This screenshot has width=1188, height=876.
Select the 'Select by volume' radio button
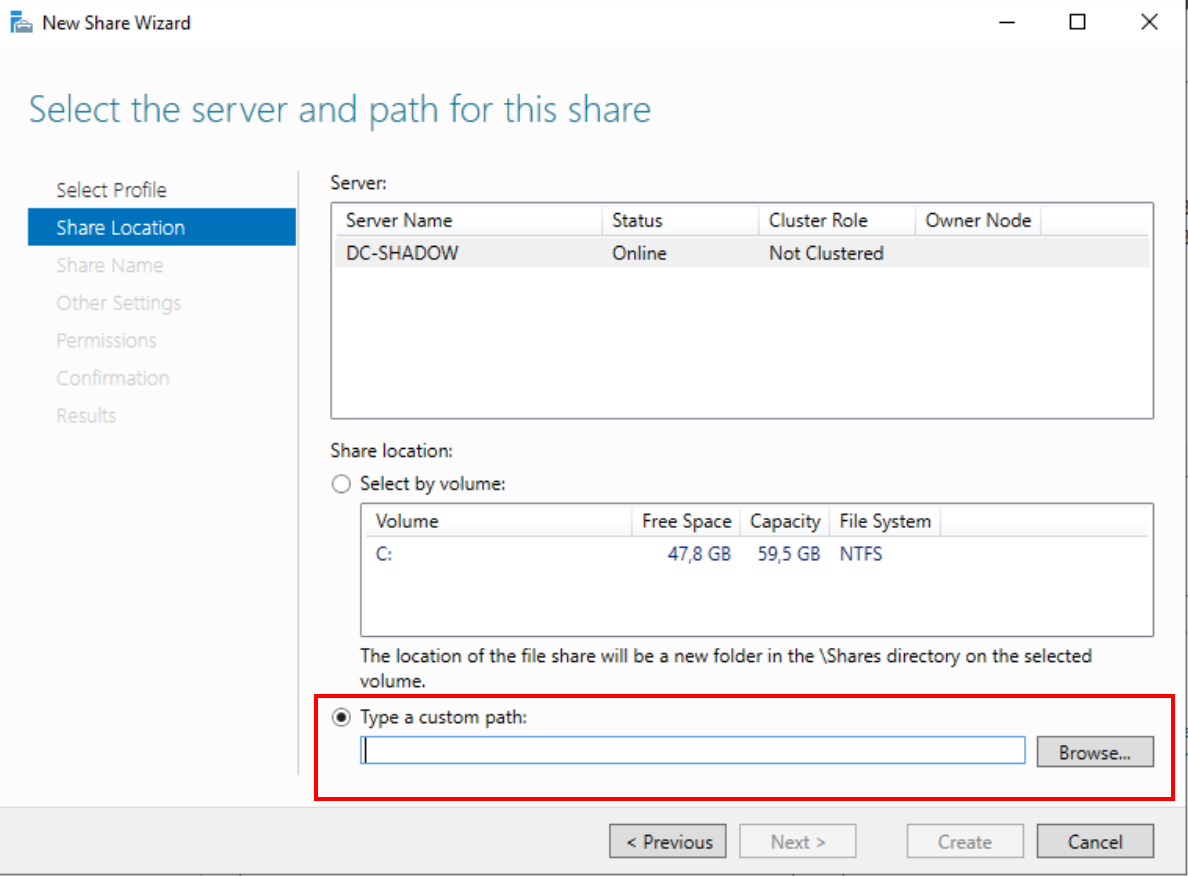pos(342,484)
